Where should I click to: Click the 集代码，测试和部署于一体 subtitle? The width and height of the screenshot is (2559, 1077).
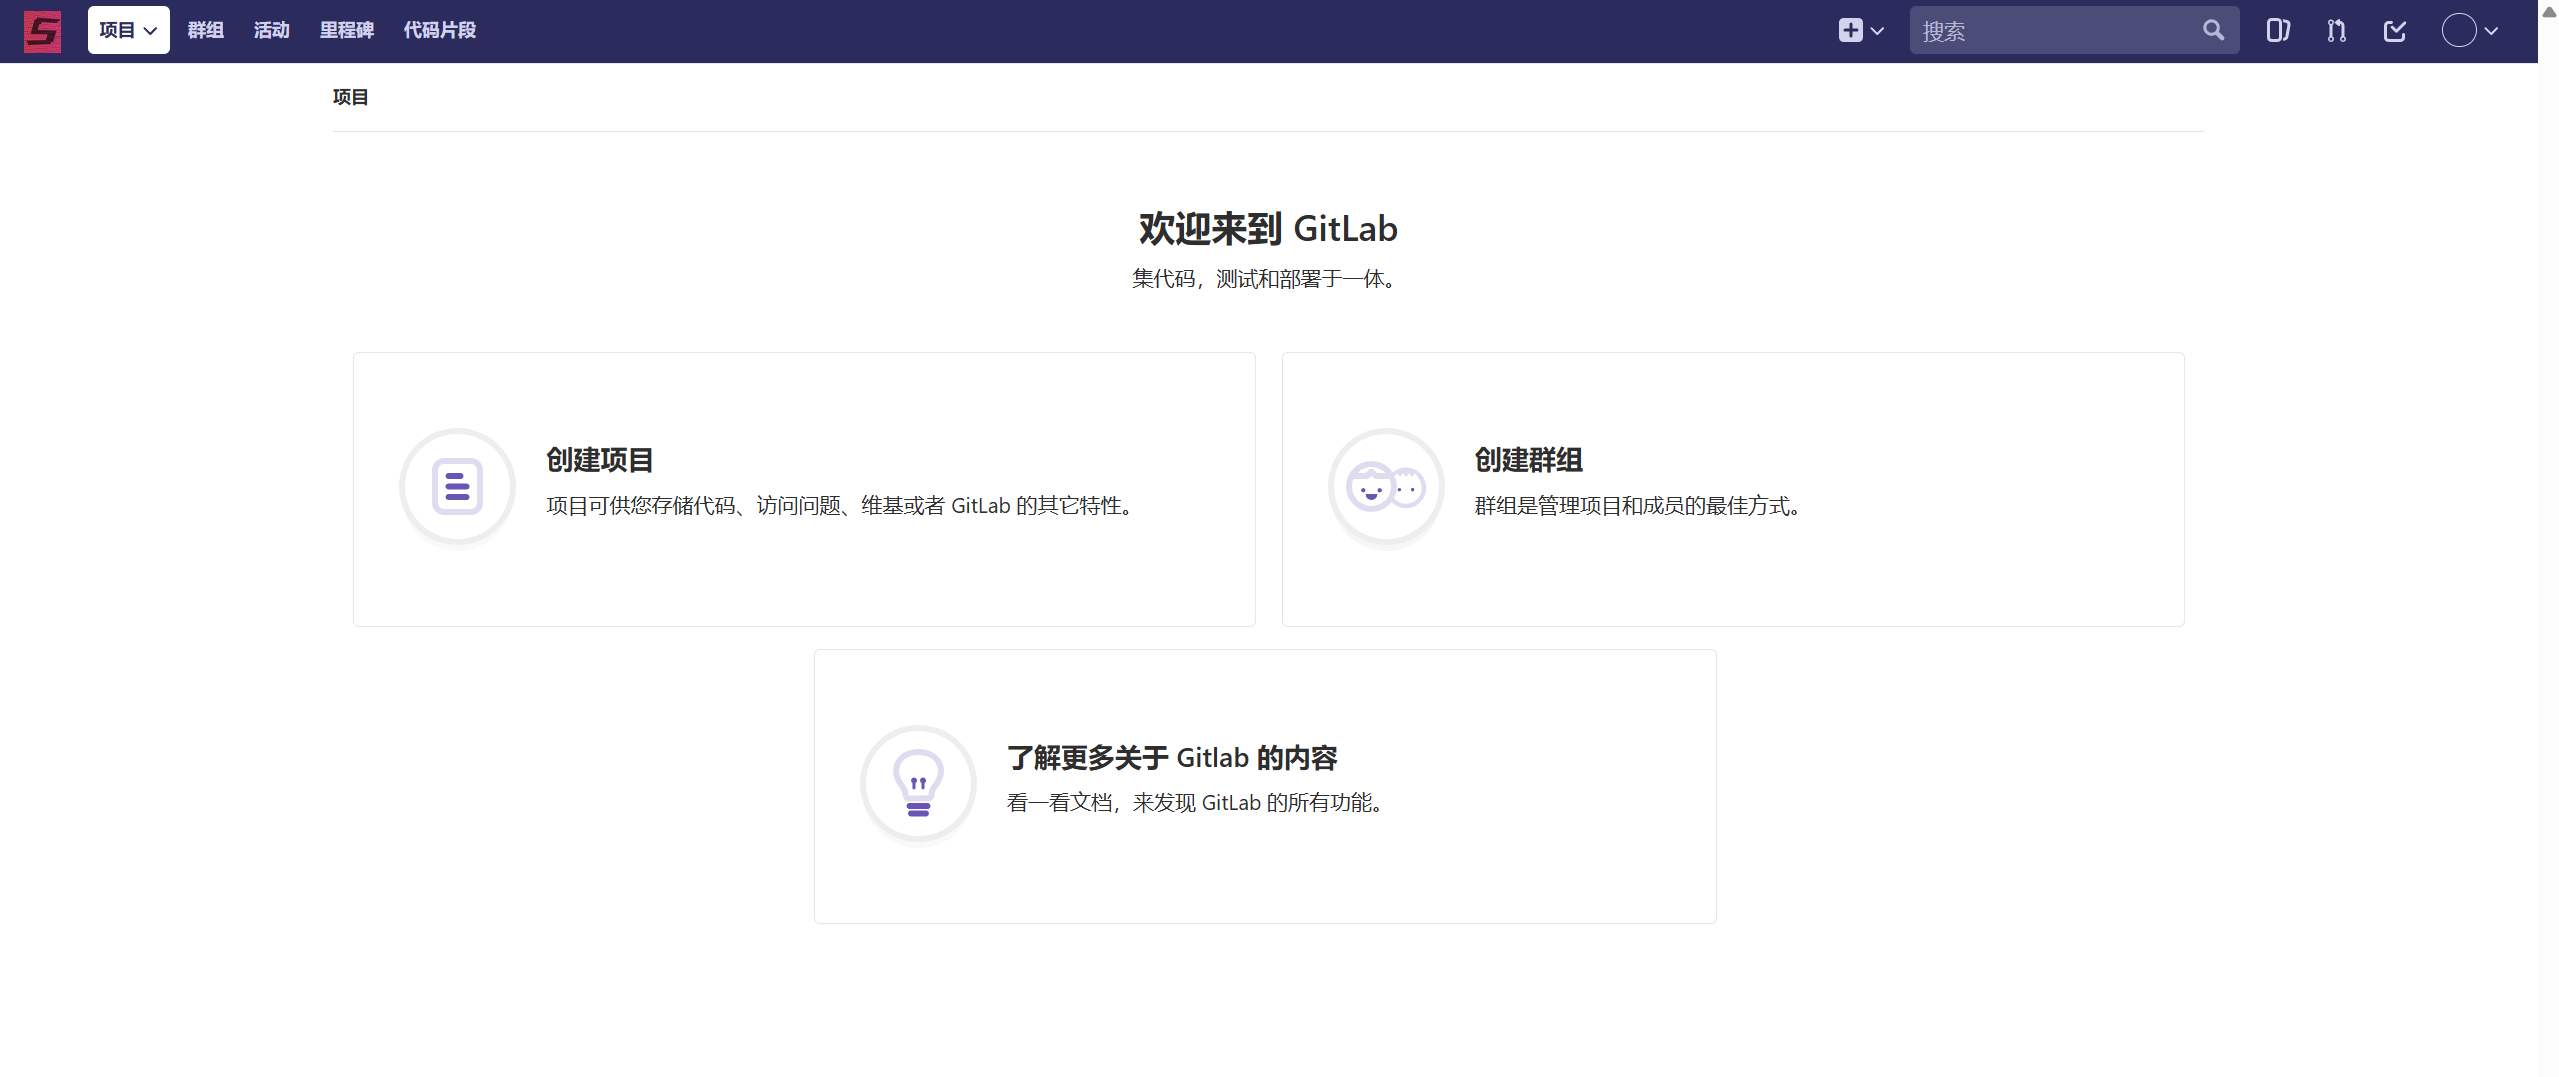point(1267,279)
